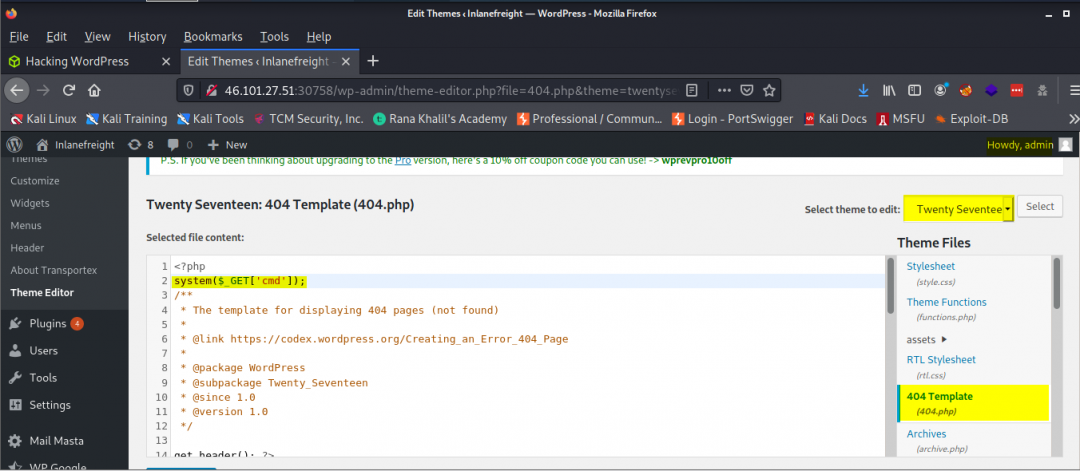
Task: Click New in the admin bar
Action: [x=227, y=145]
